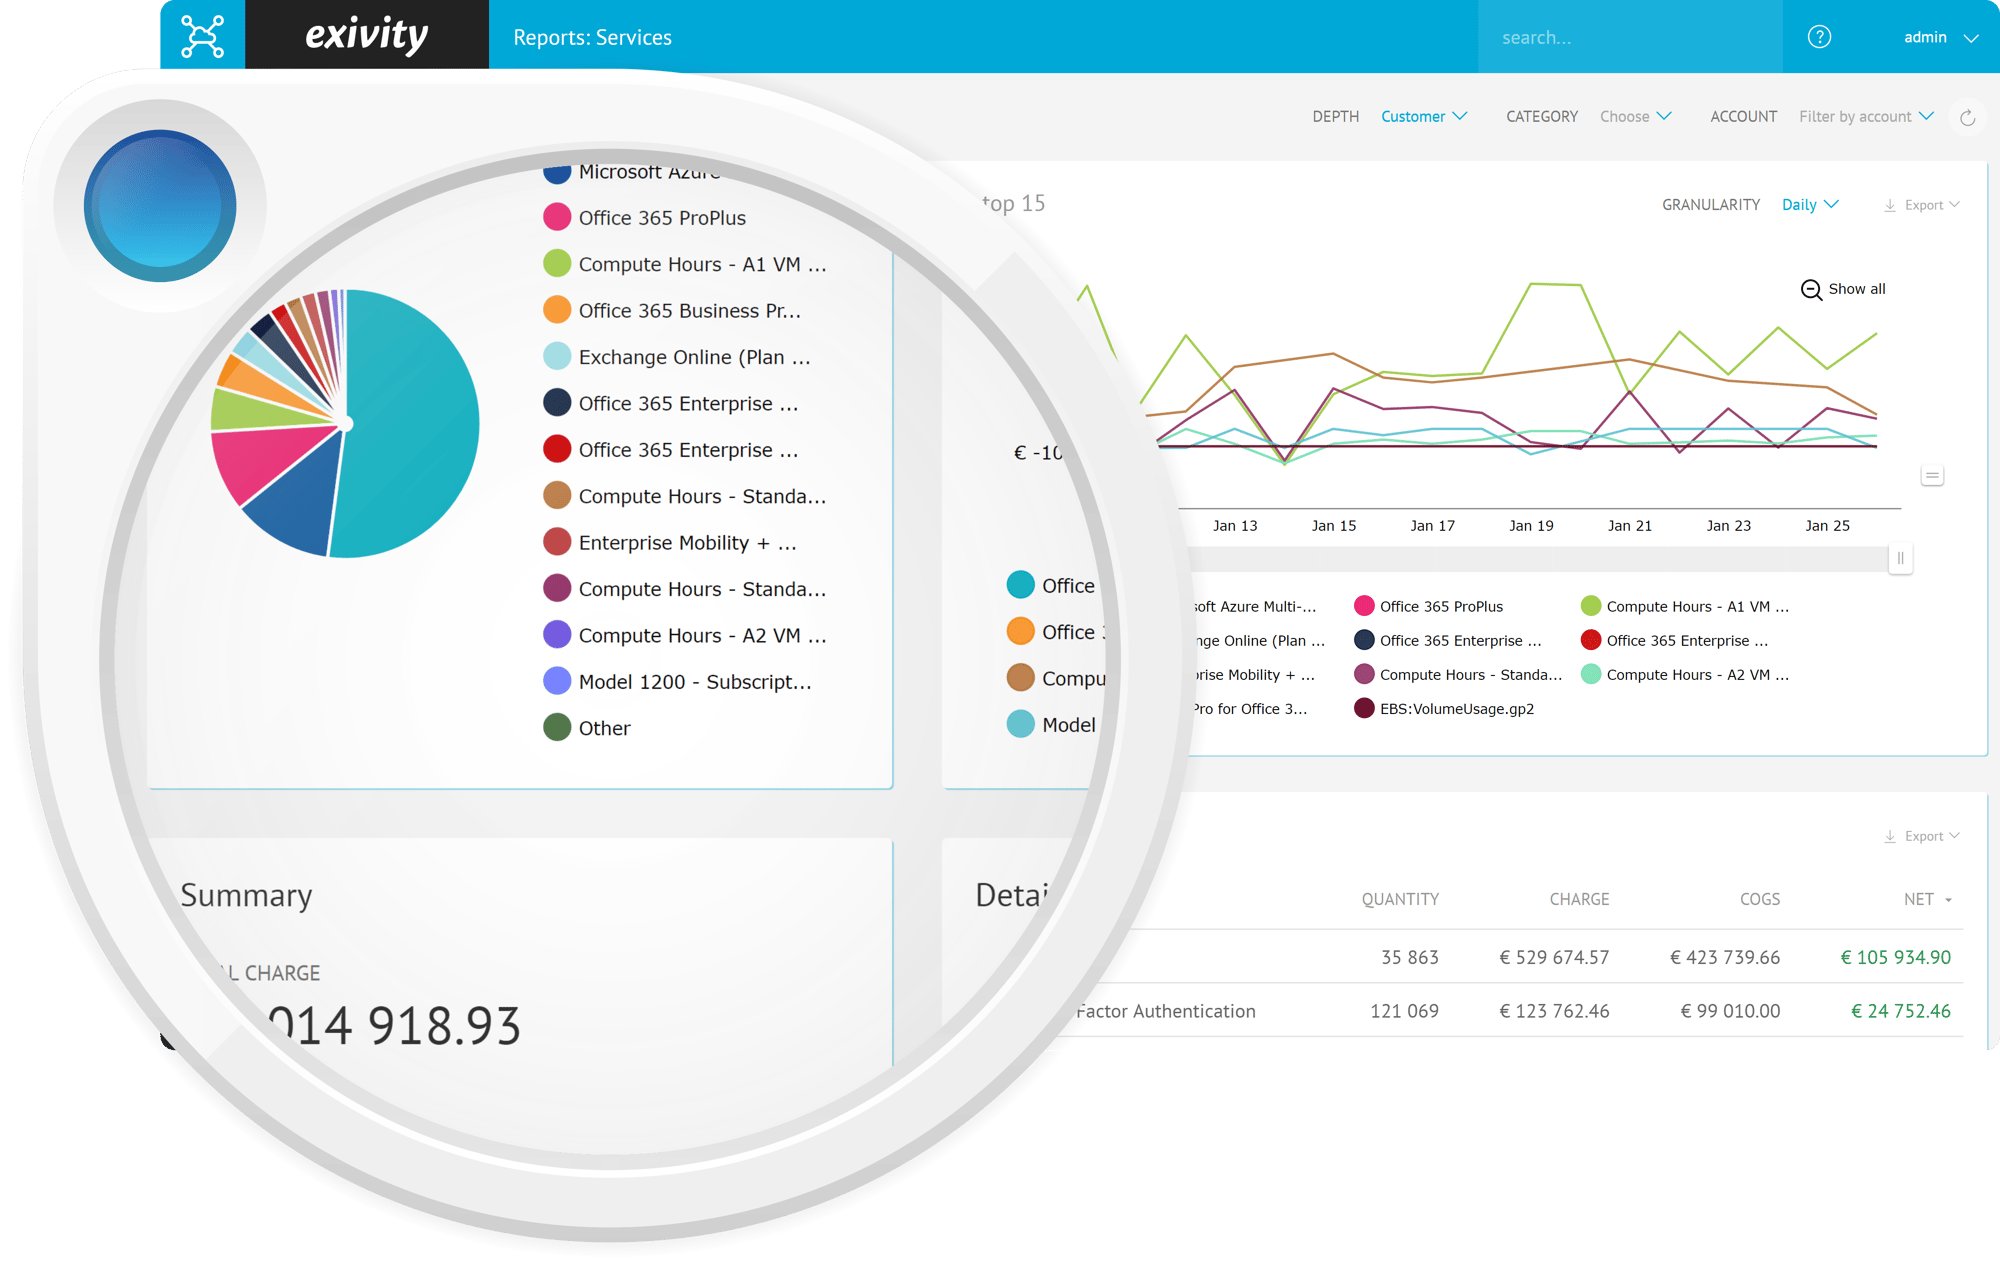Click in the search field
The height and width of the screenshot is (1273, 2000).
click(1630, 37)
